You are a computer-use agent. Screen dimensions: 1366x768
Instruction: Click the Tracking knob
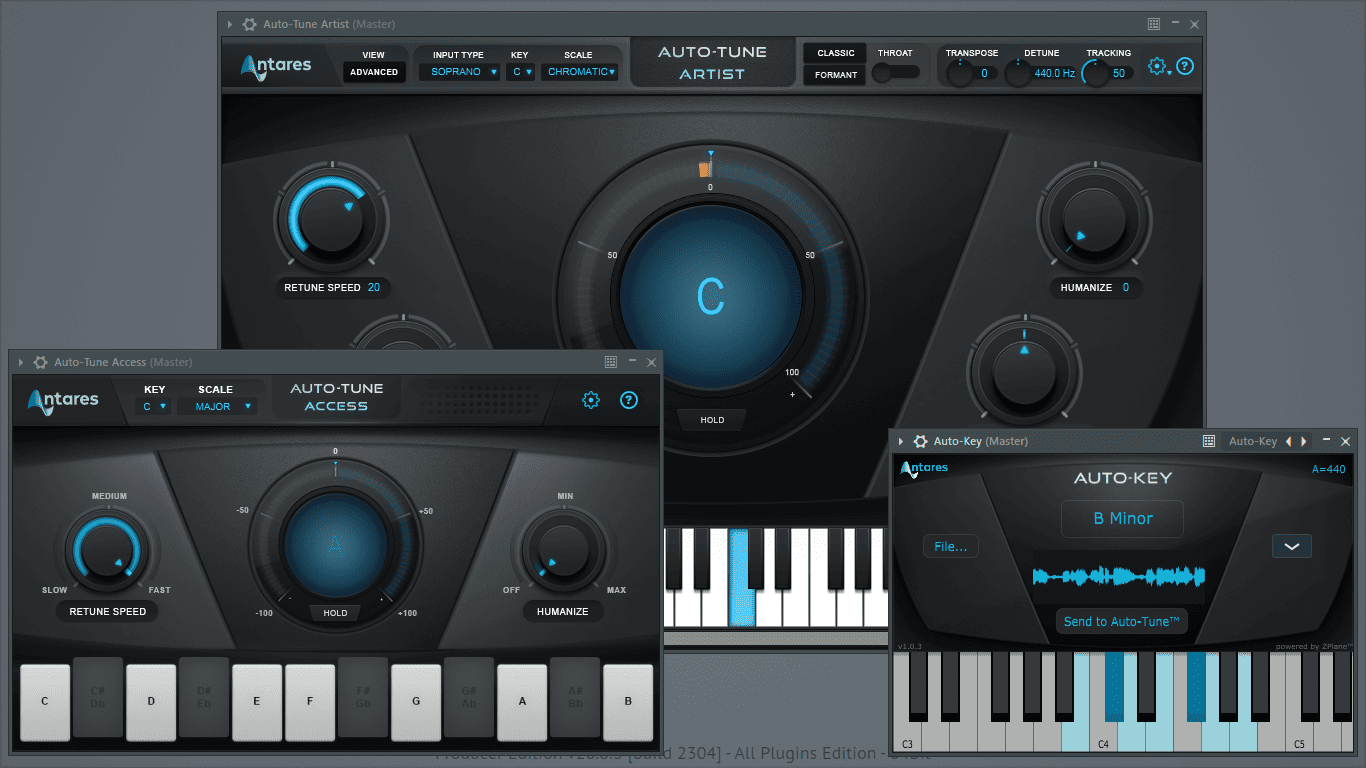1096,73
